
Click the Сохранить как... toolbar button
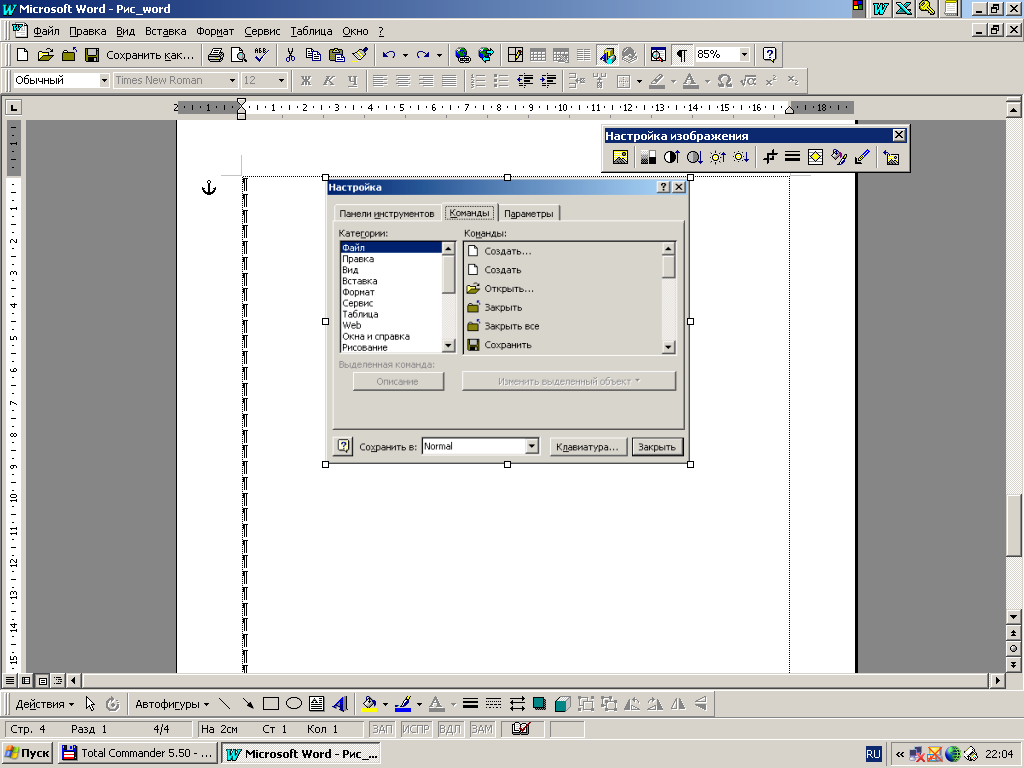[150, 55]
